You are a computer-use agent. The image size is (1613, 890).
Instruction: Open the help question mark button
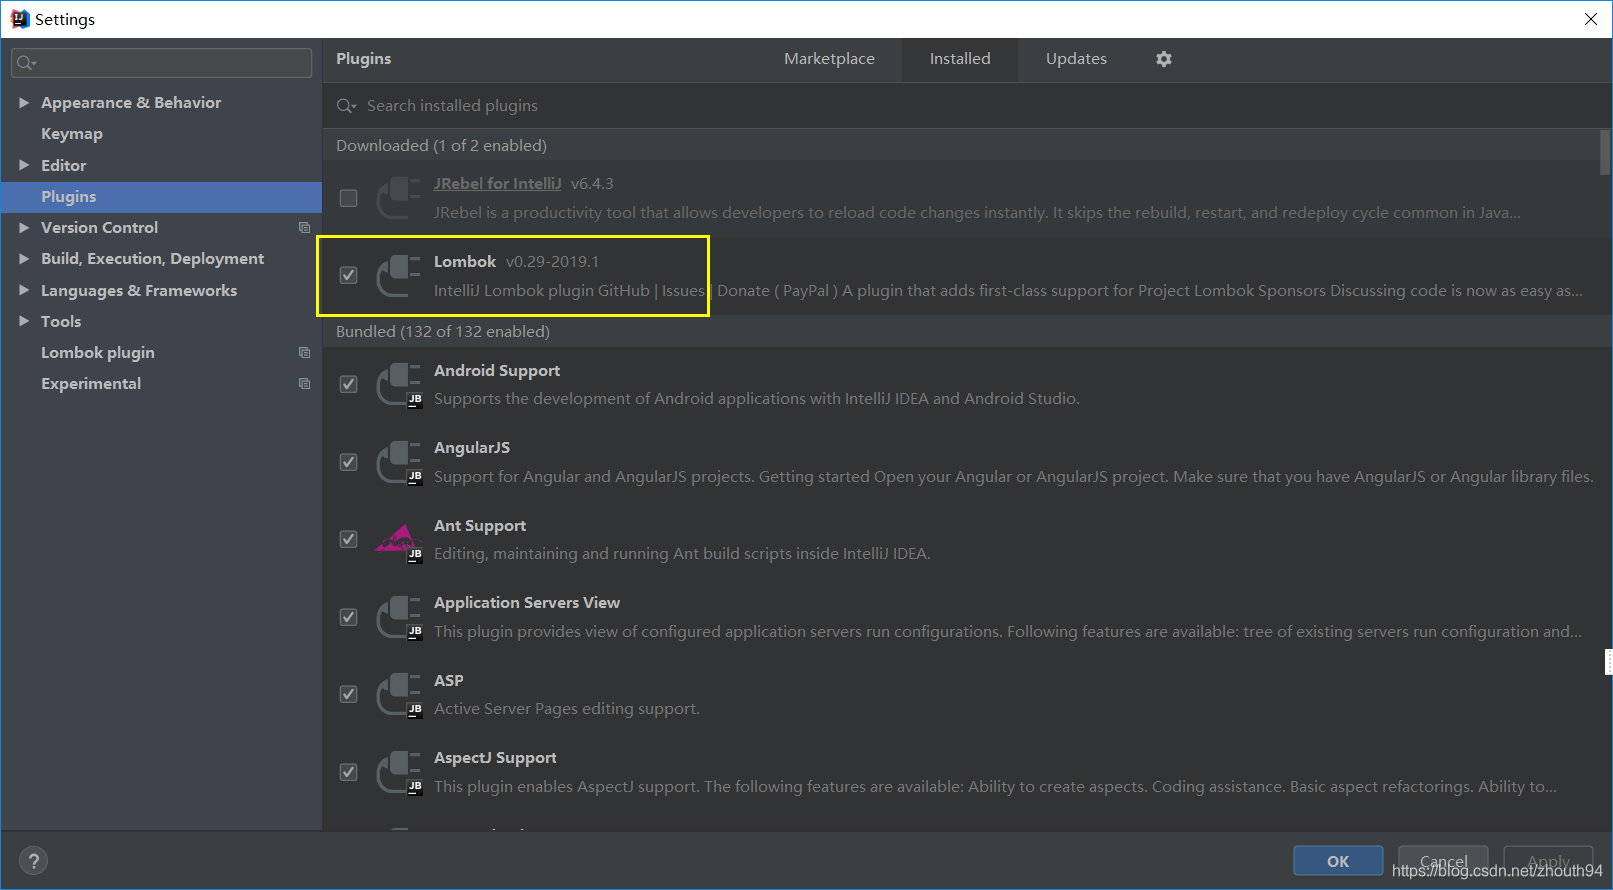click(33, 861)
